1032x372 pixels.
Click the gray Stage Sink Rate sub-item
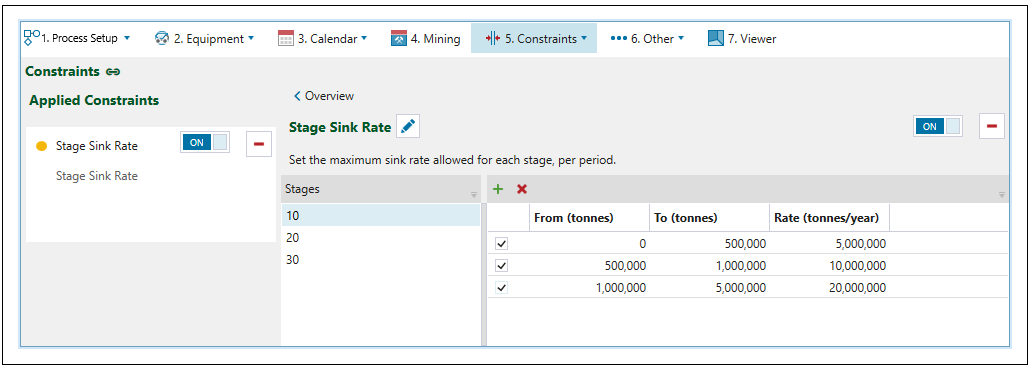[x=97, y=176]
